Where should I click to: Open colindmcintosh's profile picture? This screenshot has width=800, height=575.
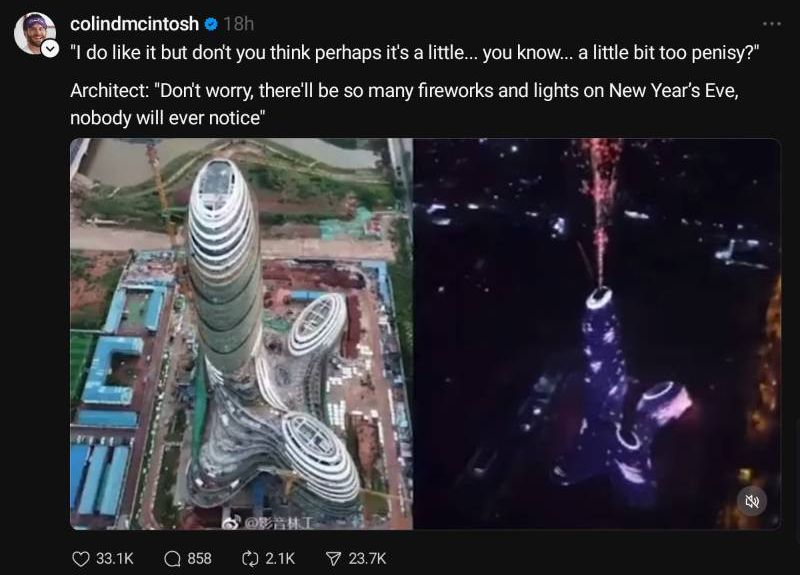click(33, 32)
